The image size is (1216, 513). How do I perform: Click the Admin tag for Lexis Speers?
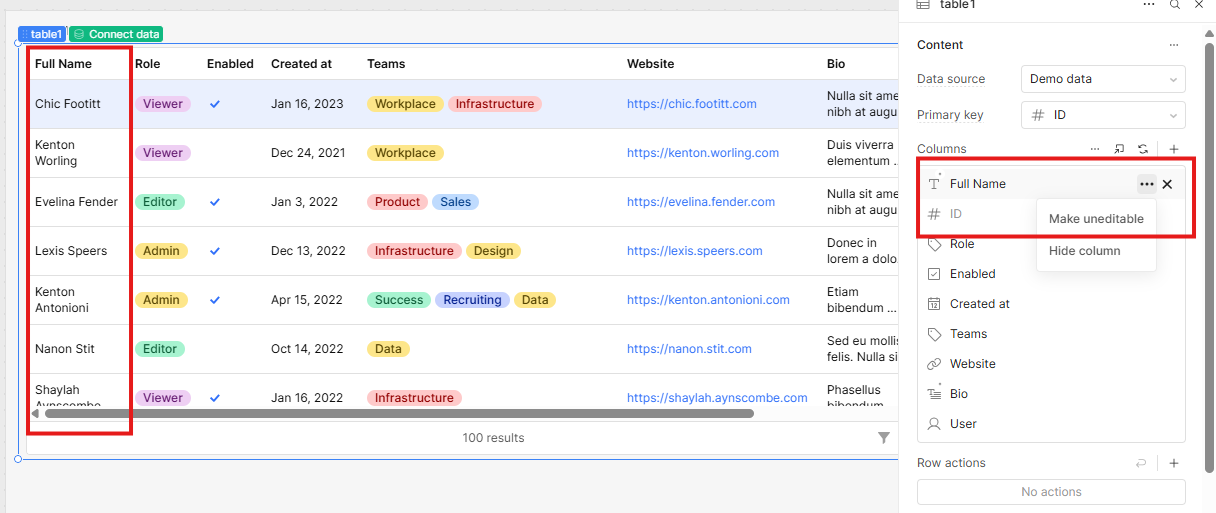tap(161, 251)
